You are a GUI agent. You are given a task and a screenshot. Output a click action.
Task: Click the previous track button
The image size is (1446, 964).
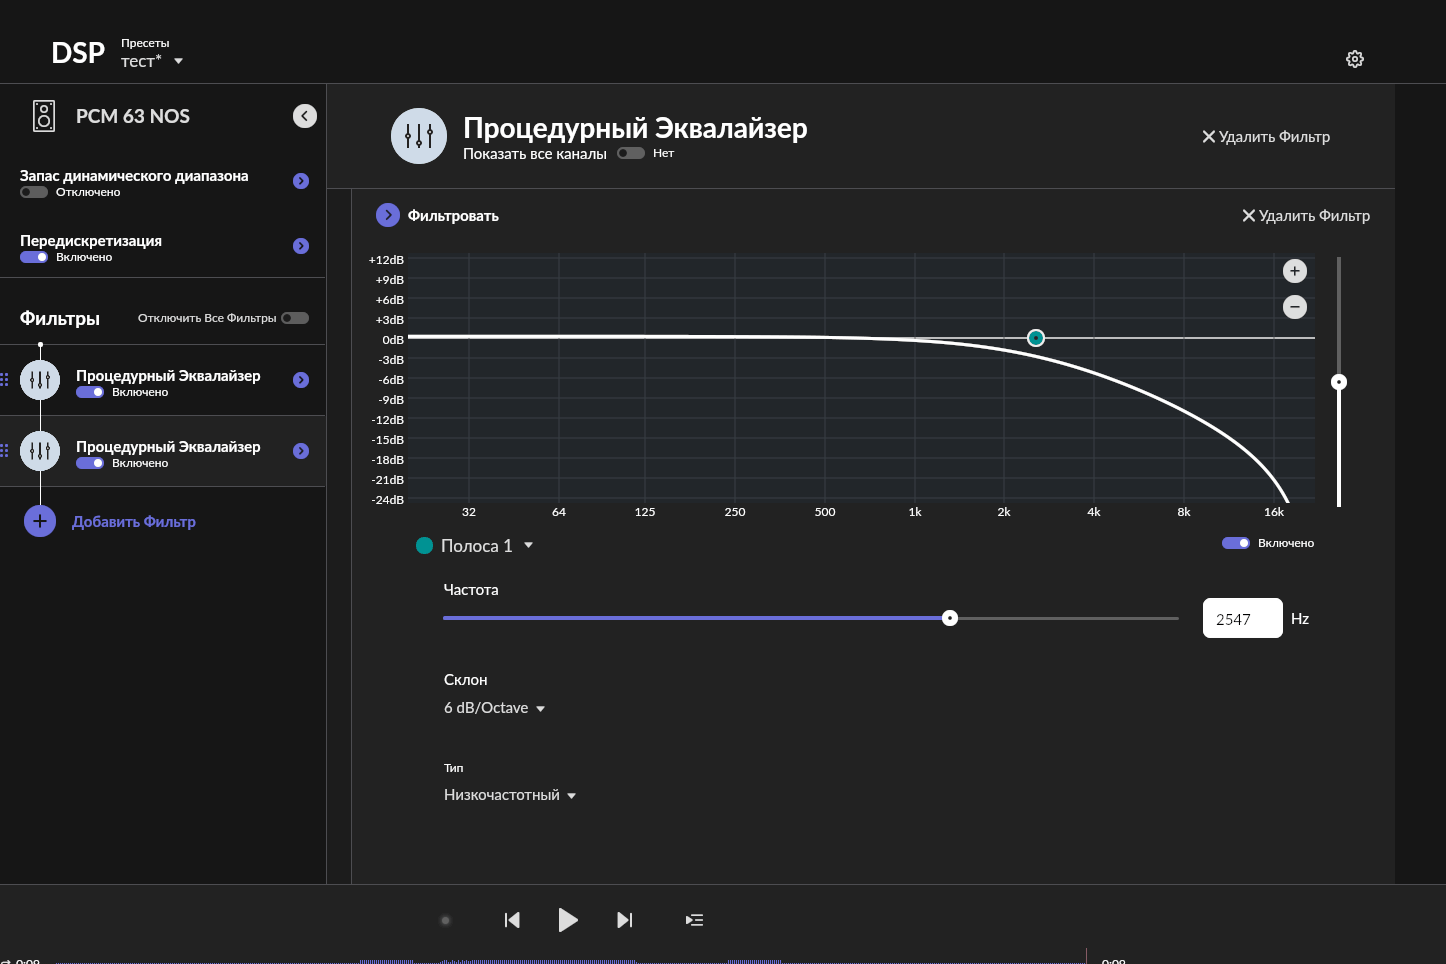point(512,920)
